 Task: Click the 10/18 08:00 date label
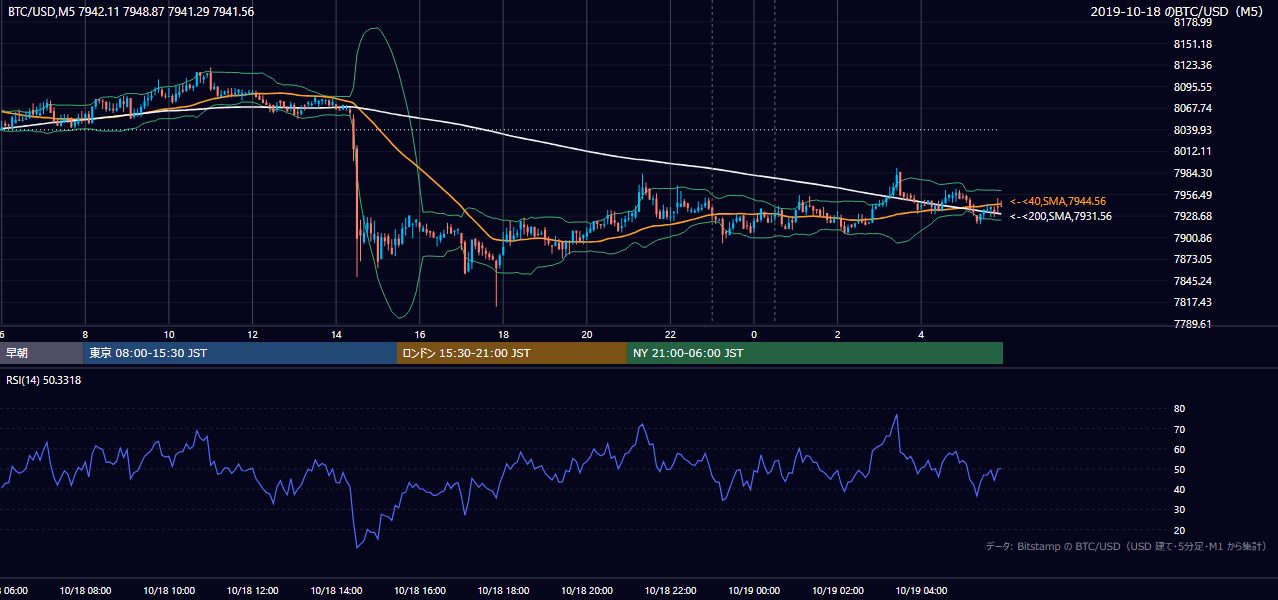85,591
